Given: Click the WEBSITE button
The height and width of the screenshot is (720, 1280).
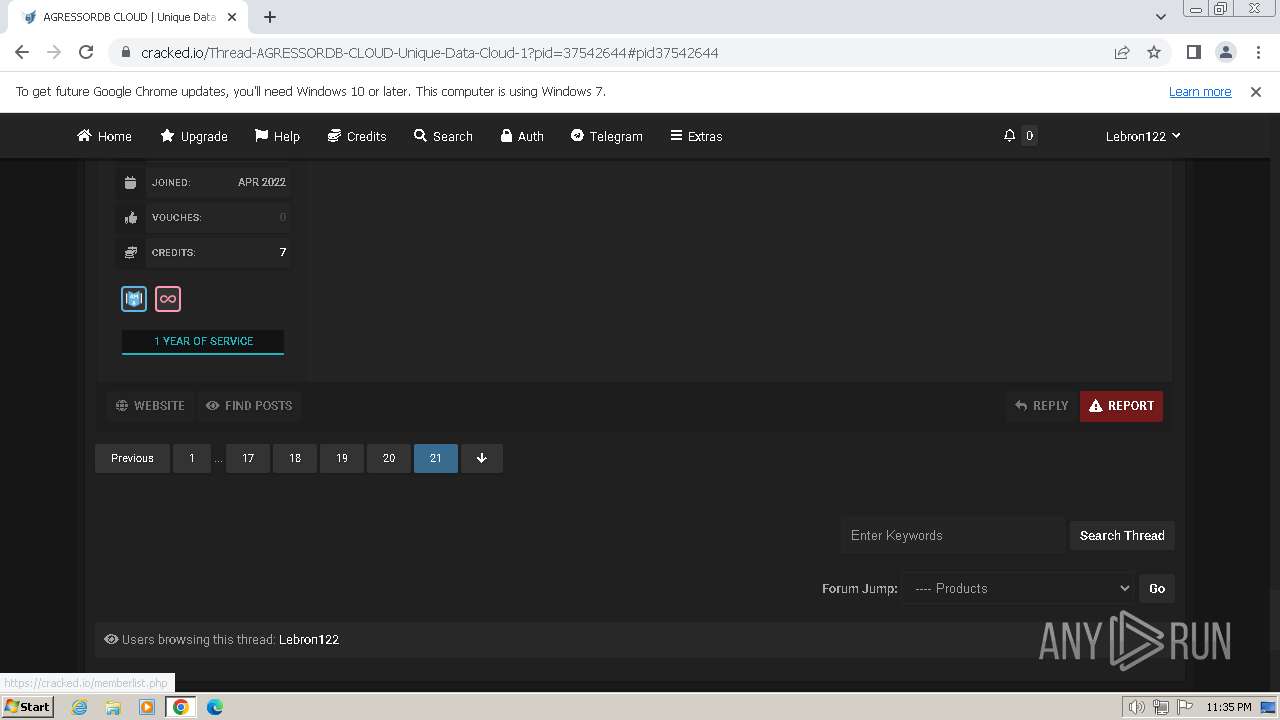Looking at the screenshot, I should [150, 406].
